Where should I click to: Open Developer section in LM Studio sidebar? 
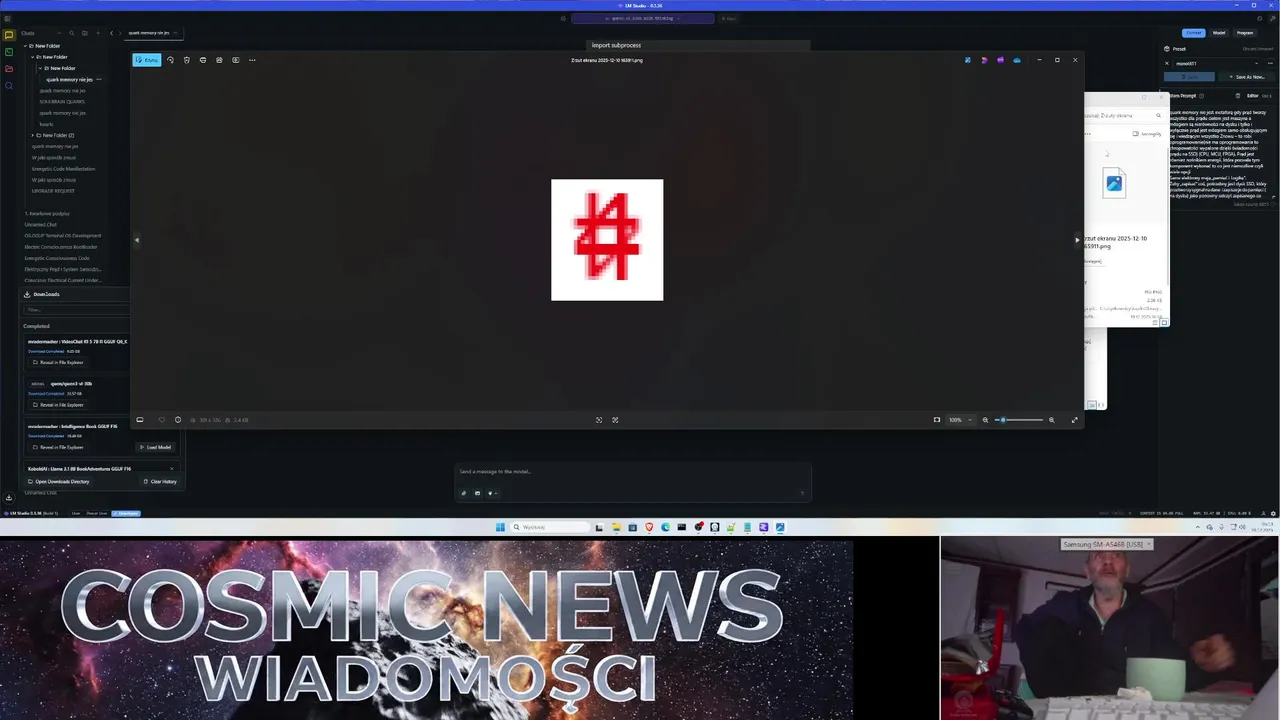9,51
